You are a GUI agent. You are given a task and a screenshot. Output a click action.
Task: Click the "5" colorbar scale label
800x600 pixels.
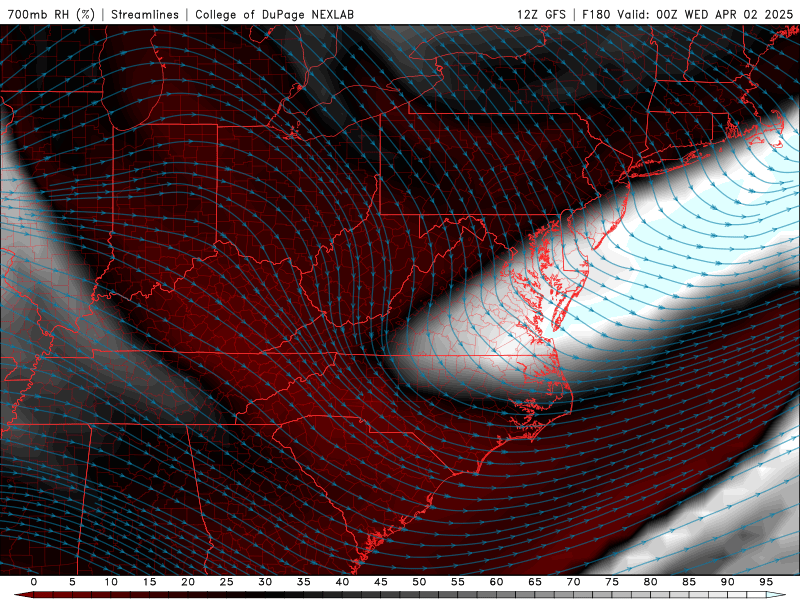(x=72, y=582)
